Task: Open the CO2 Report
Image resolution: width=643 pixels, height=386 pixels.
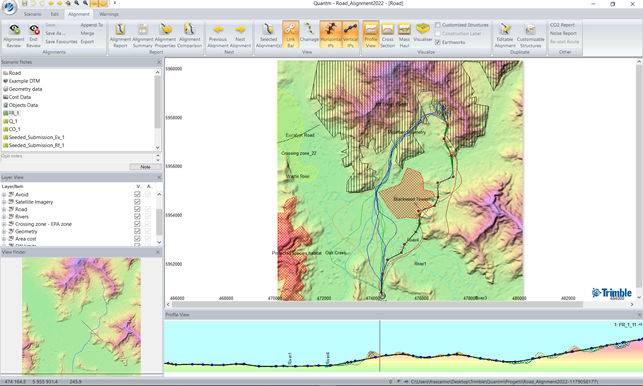Action: pyautogui.click(x=562, y=25)
